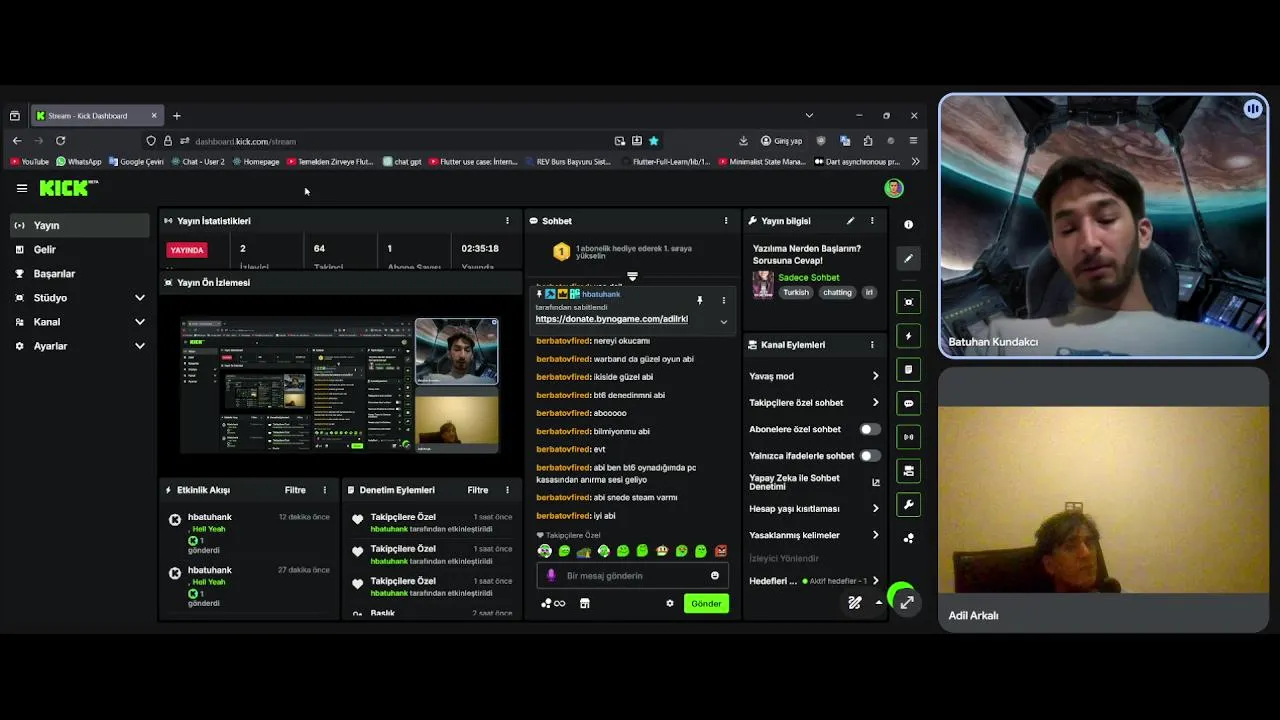The height and width of the screenshot is (720, 1280).
Task: Open the donate.bynogame.com pinned link
Action: pyautogui.click(x=611, y=319)
